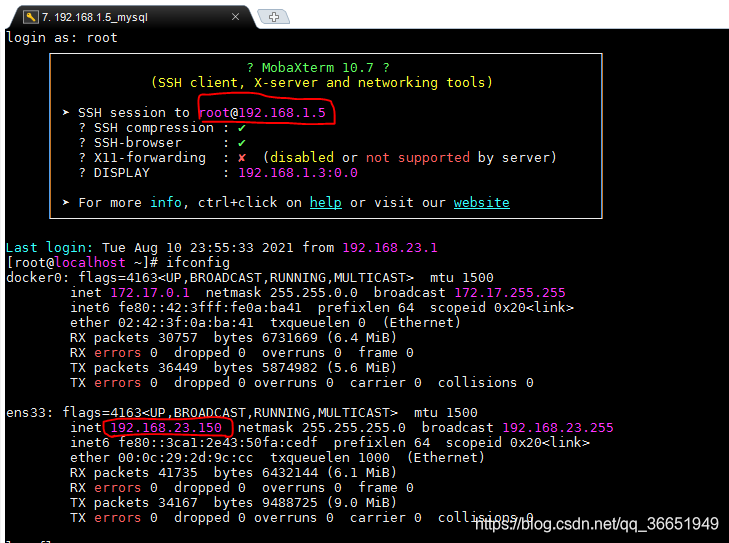Close the 192.168.1.5_mysql tab

pos(235,17)
